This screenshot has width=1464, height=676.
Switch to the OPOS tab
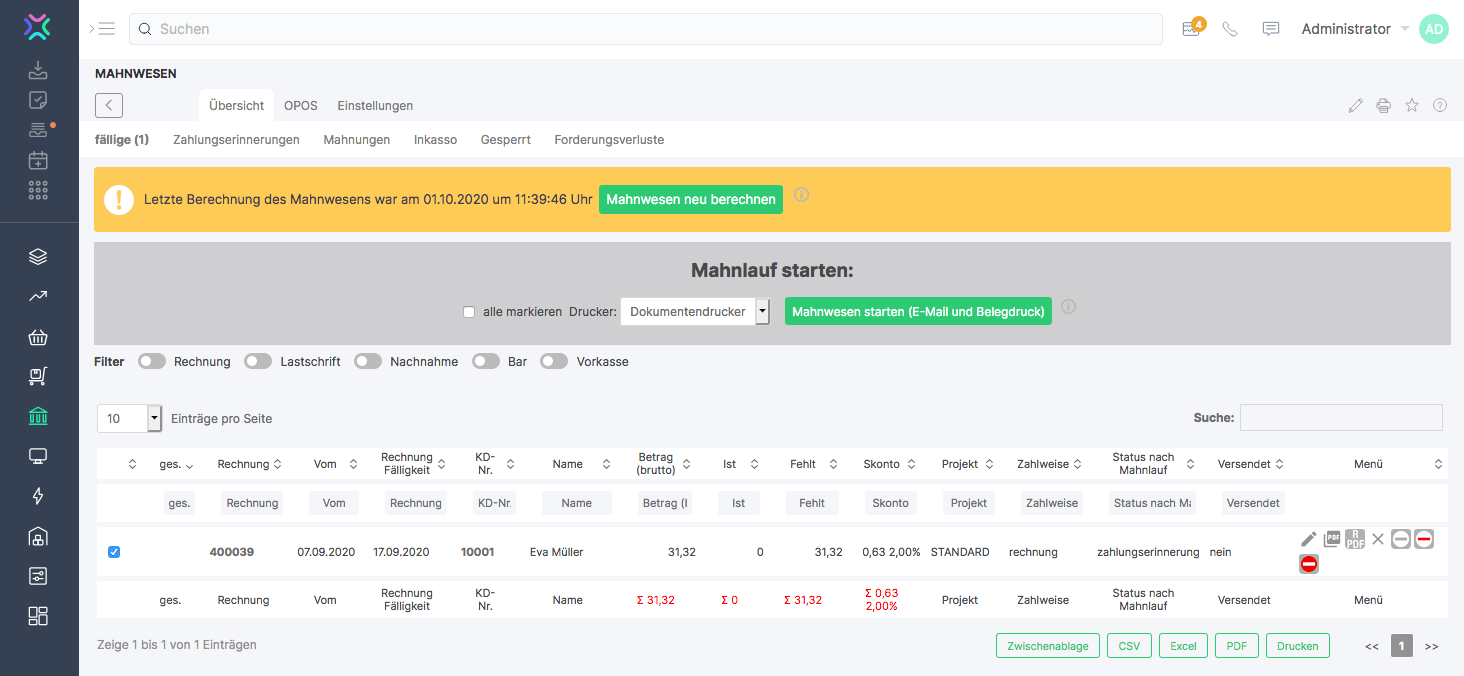tap(300, 105)
